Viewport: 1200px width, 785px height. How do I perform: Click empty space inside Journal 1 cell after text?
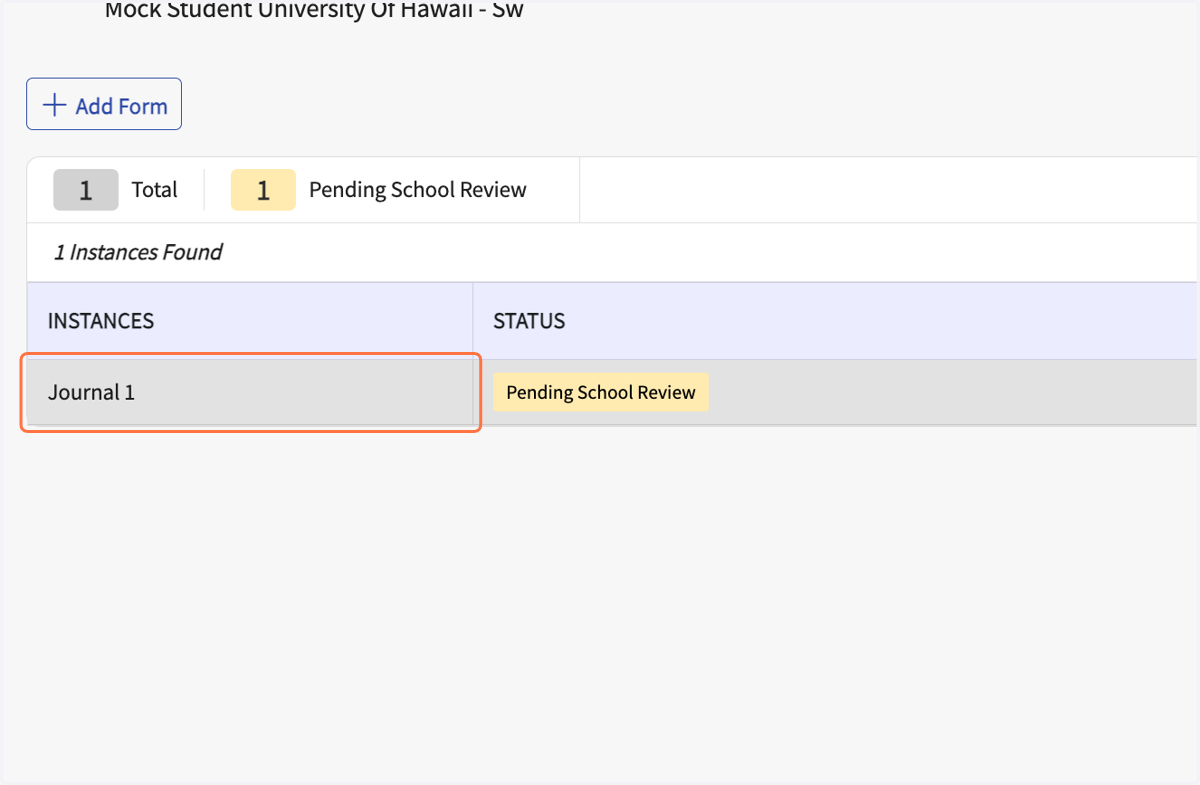300,392
